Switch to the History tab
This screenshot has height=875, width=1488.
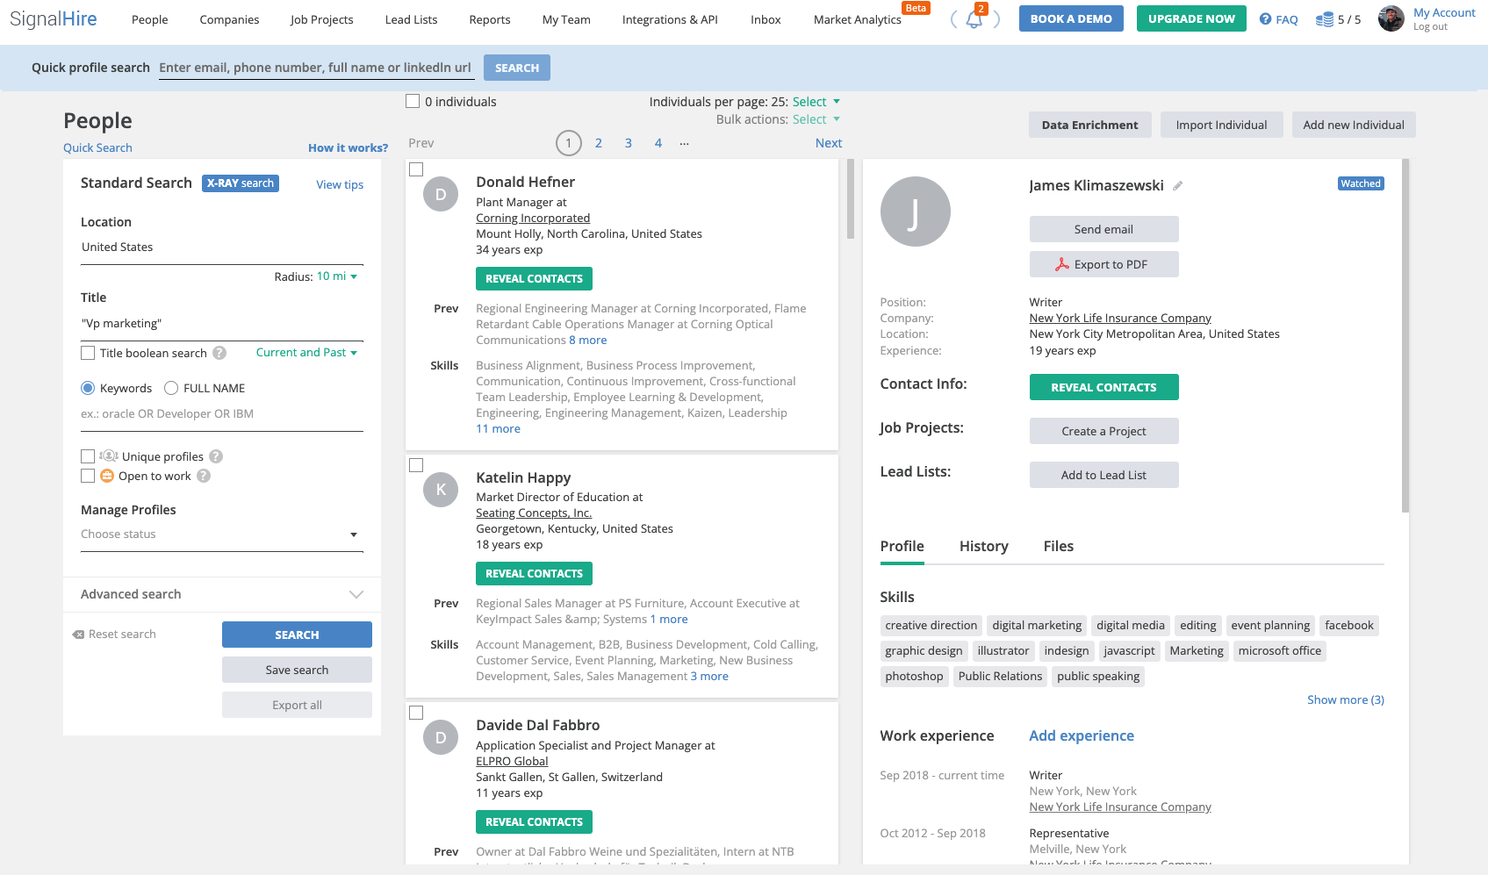click(x=984, y=546)
